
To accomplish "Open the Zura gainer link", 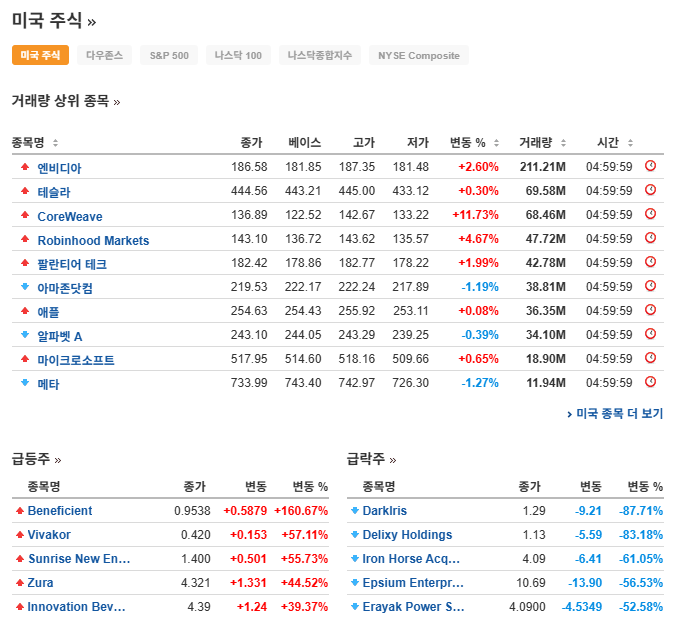I will 40,583.
